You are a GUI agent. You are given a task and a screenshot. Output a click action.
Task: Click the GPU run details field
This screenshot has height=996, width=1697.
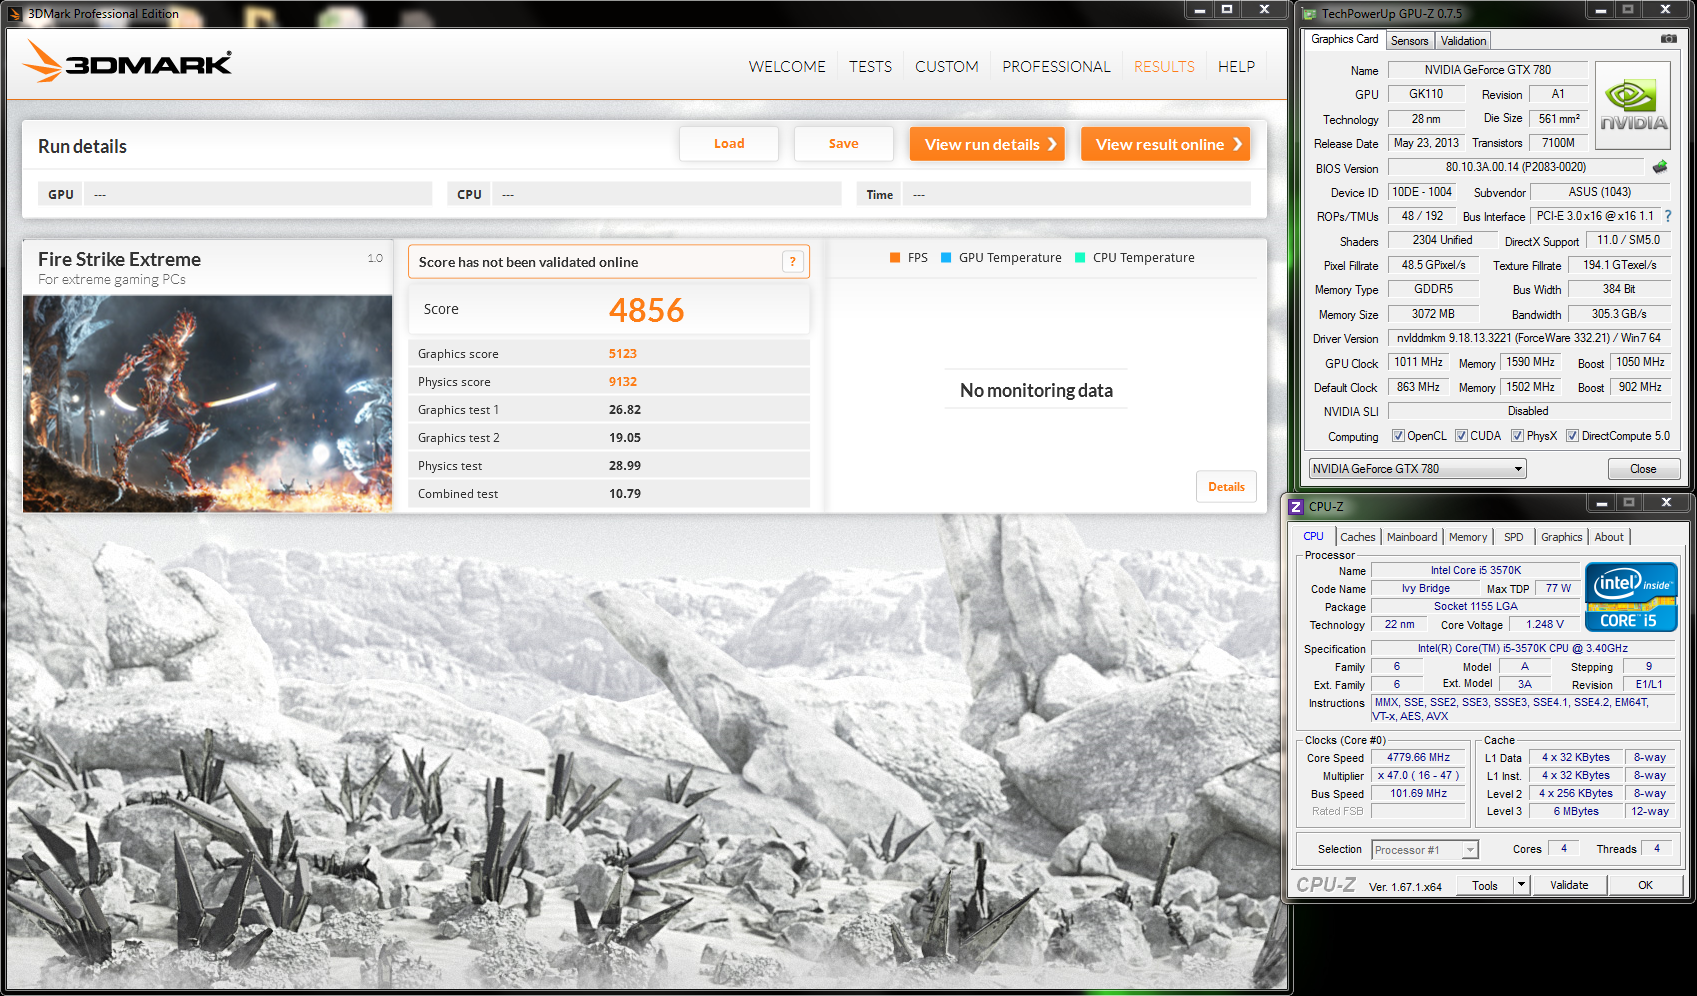pyautogui.click(x=258, y=194)
